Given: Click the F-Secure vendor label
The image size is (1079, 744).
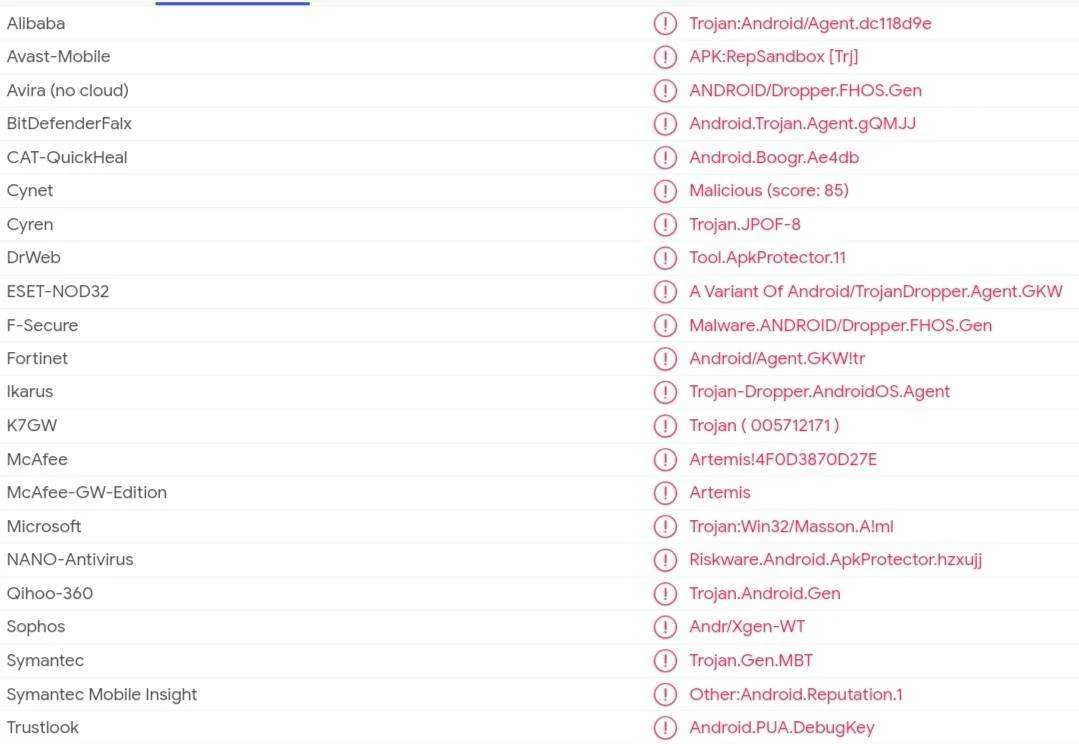Looking at the screenshot, I should pyautogui.click(x=42, y=325).
